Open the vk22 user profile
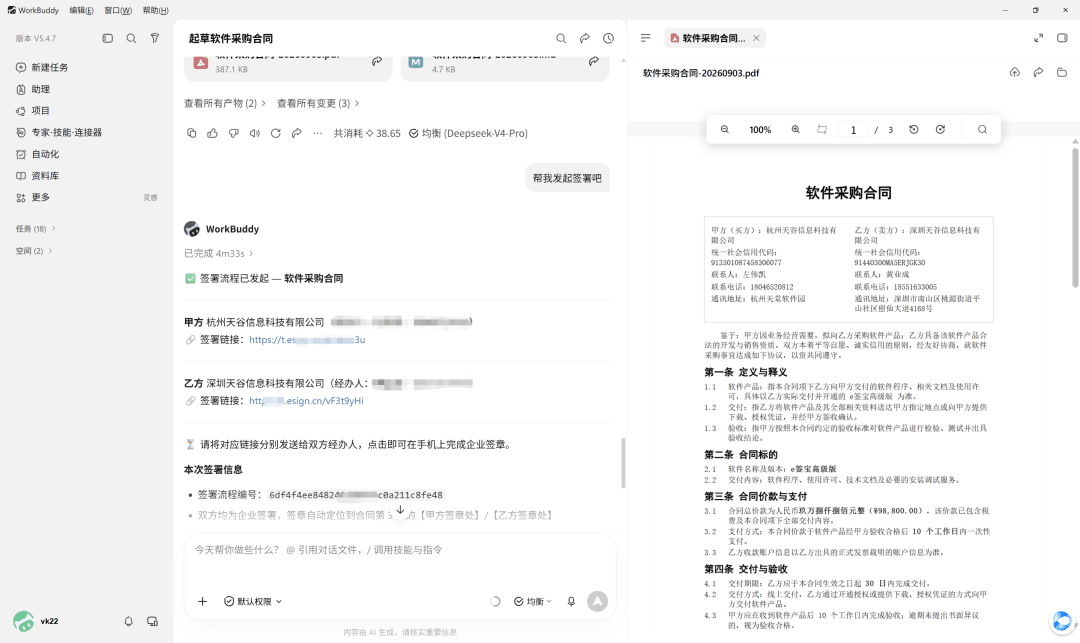The image size is (1080, 643). [36, 621]
